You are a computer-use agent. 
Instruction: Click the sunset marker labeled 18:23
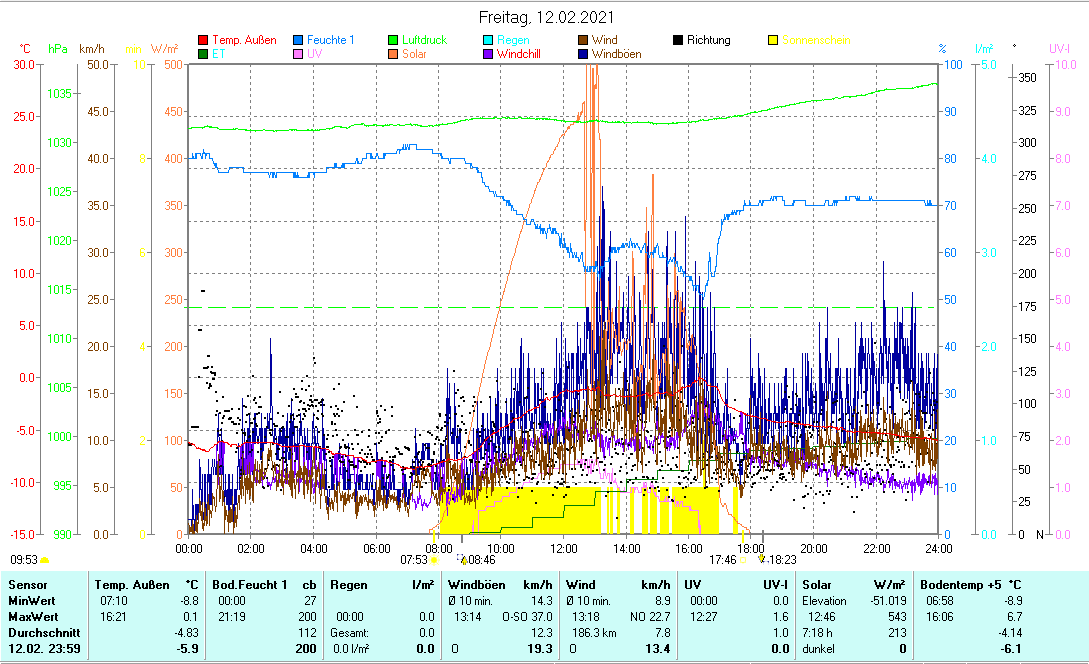pyautogui.click(x=762, y=560)
